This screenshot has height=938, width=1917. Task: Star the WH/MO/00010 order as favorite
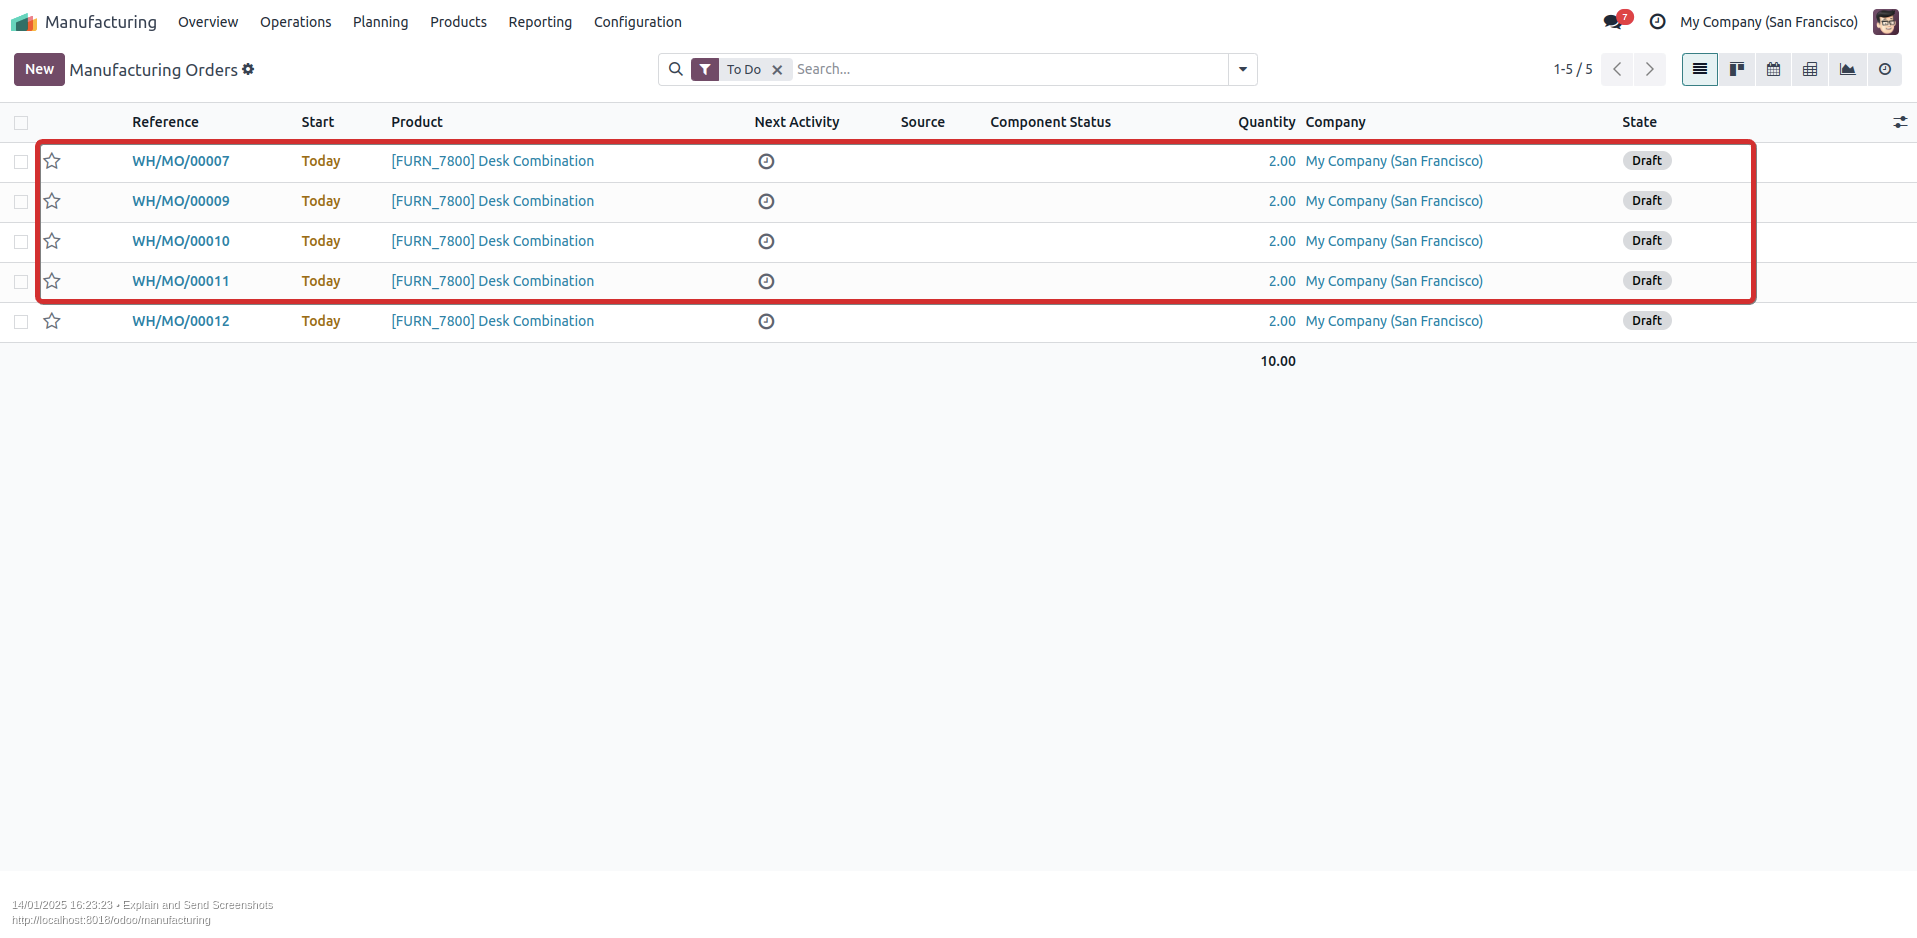pos(52,241)
